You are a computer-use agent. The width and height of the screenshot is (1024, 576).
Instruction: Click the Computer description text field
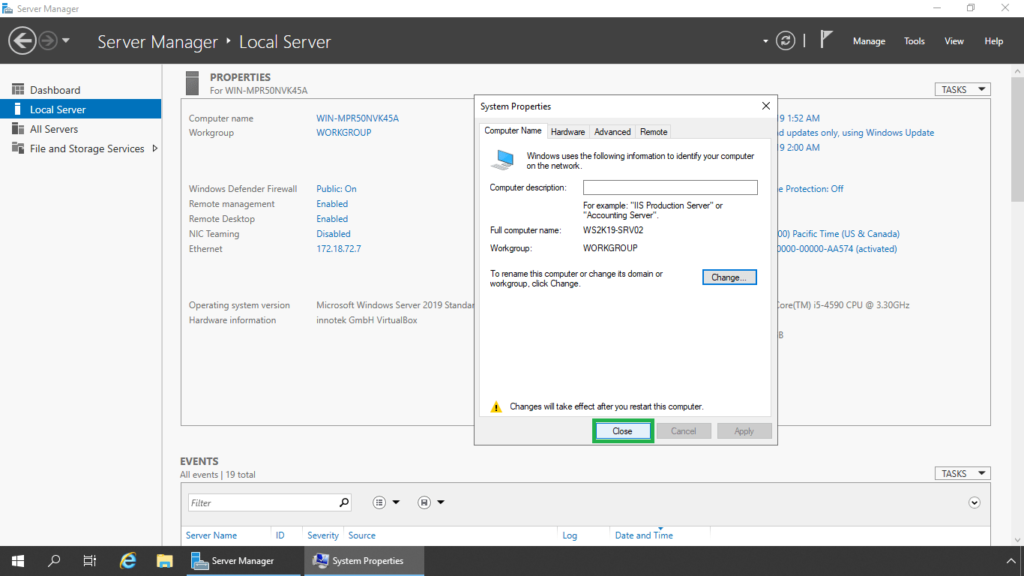(670, 187)
